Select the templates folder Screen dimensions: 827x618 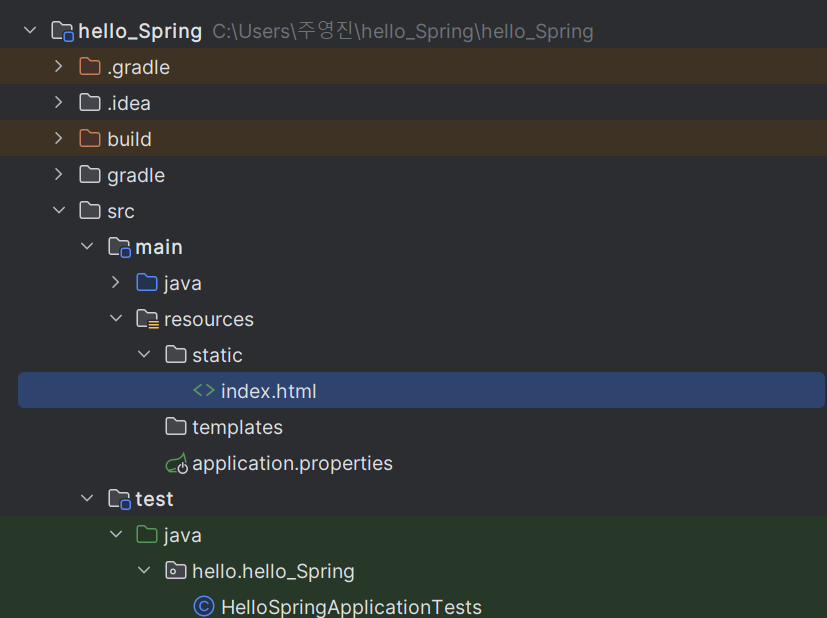point(237,427)
